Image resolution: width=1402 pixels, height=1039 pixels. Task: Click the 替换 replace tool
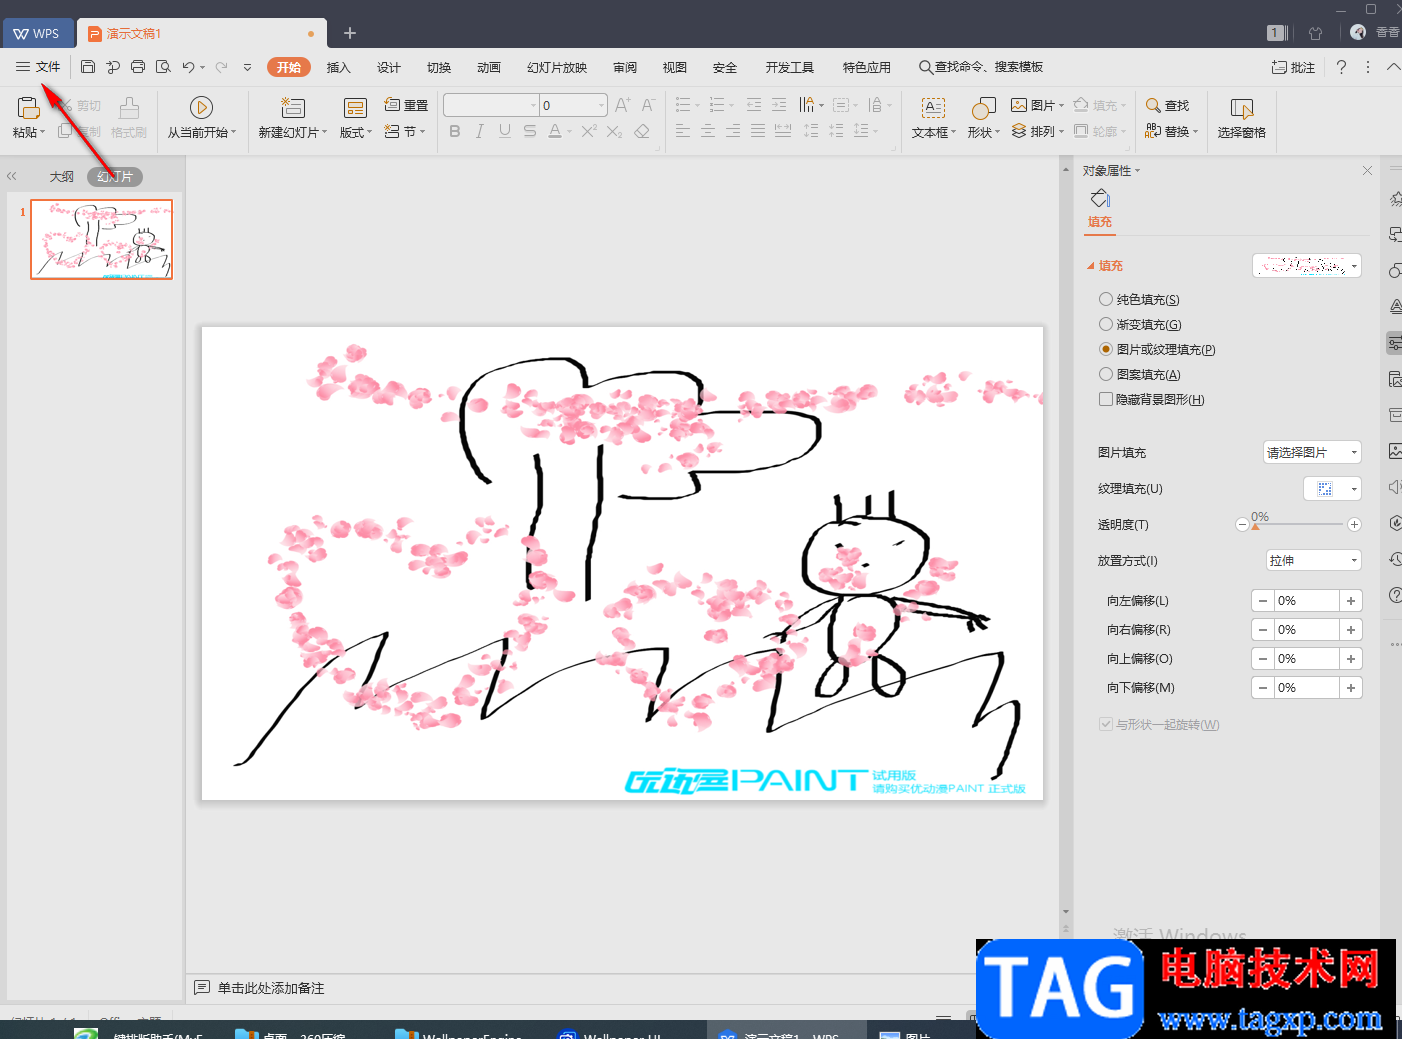[x=1171, y=131]
